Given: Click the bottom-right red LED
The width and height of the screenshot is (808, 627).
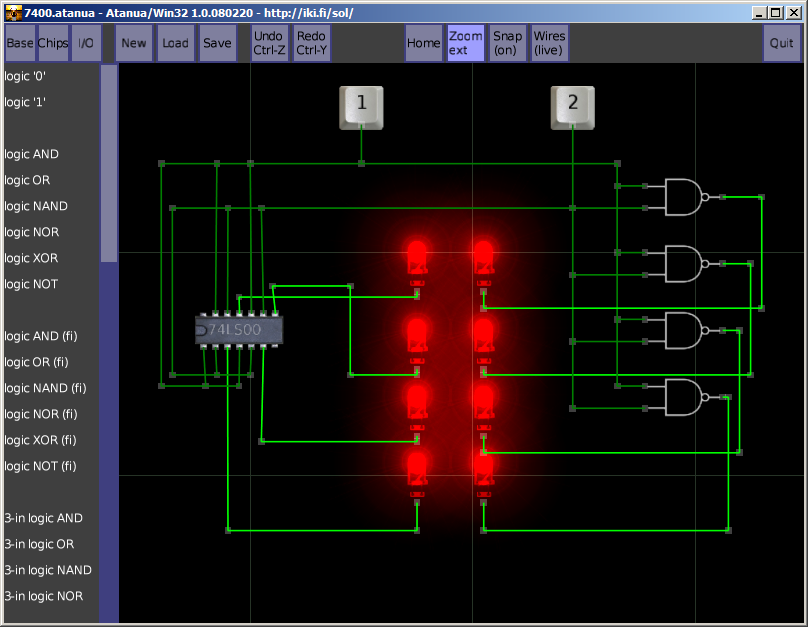Looking at the screenshot, I should click(x=484, y=470).
